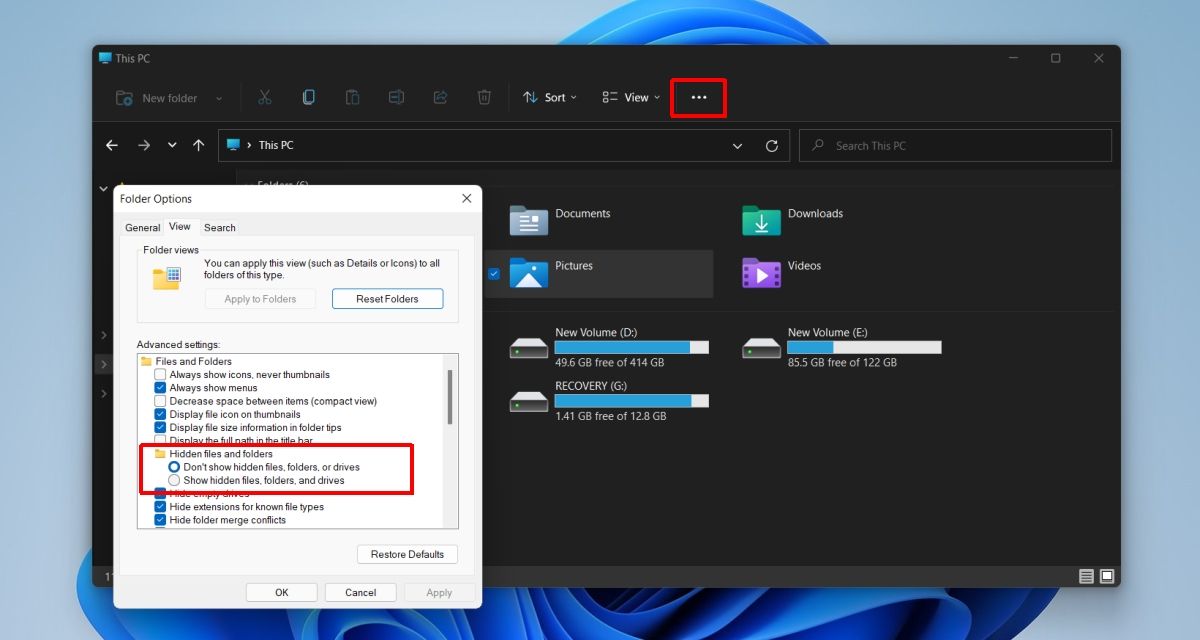Open the Sort dropdown
The image size is (1200, 640).
click(x=551, y=97)
